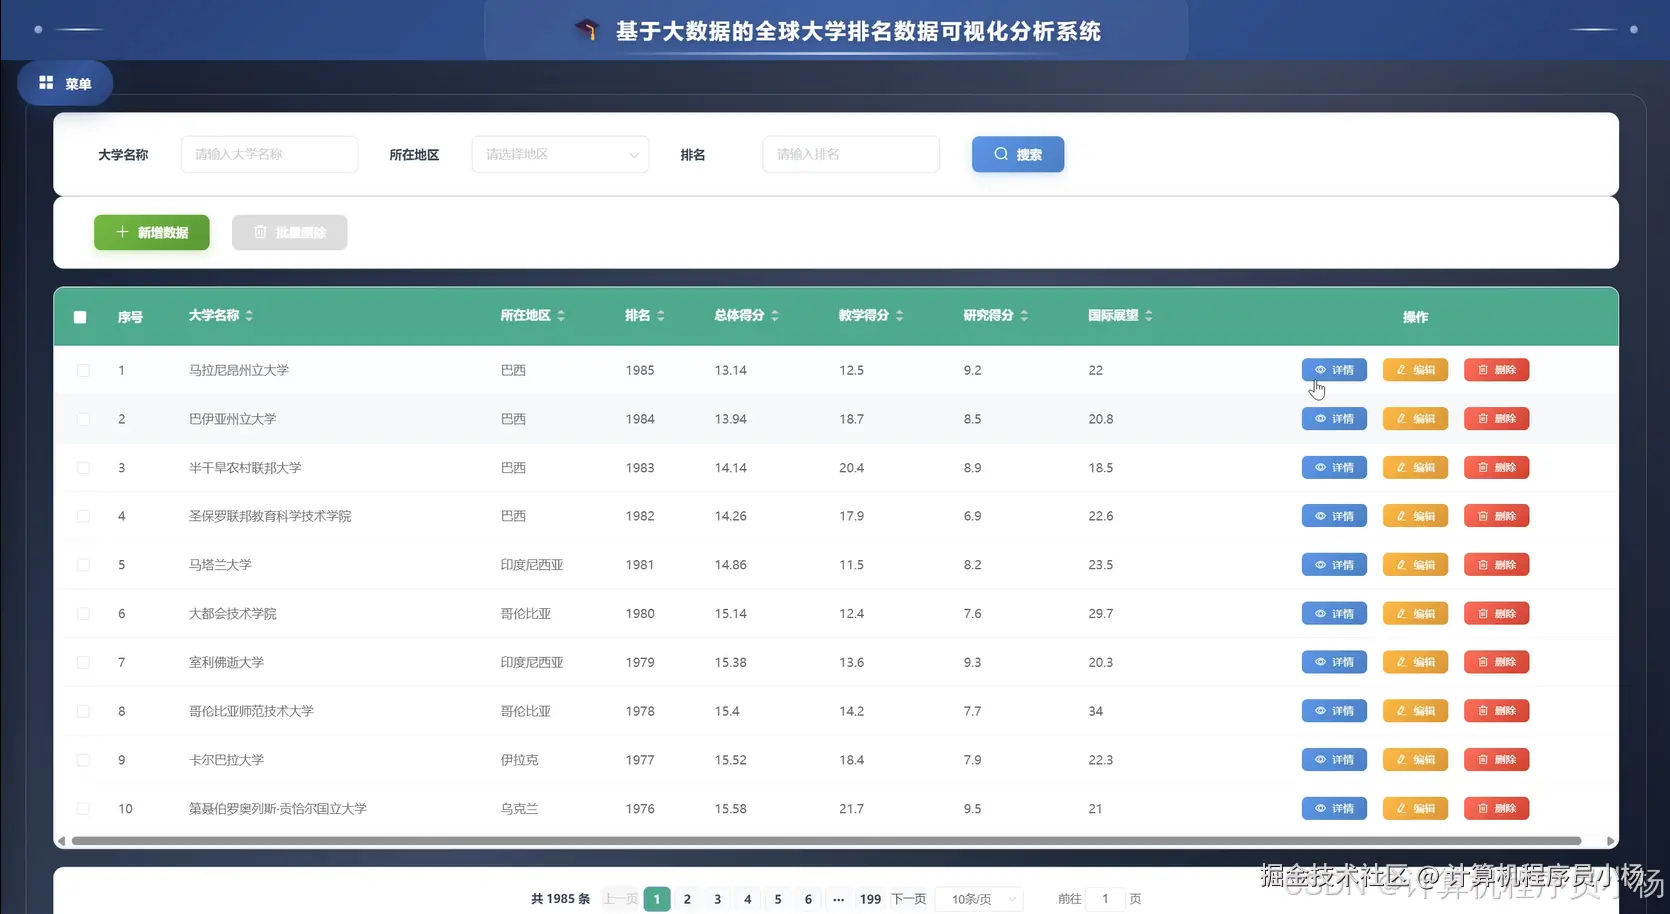Image resolution: width=1670 pixels, height=914 pixels.
Task: Click the plus icon on 新增数据 button
Action: coord(122,232)
